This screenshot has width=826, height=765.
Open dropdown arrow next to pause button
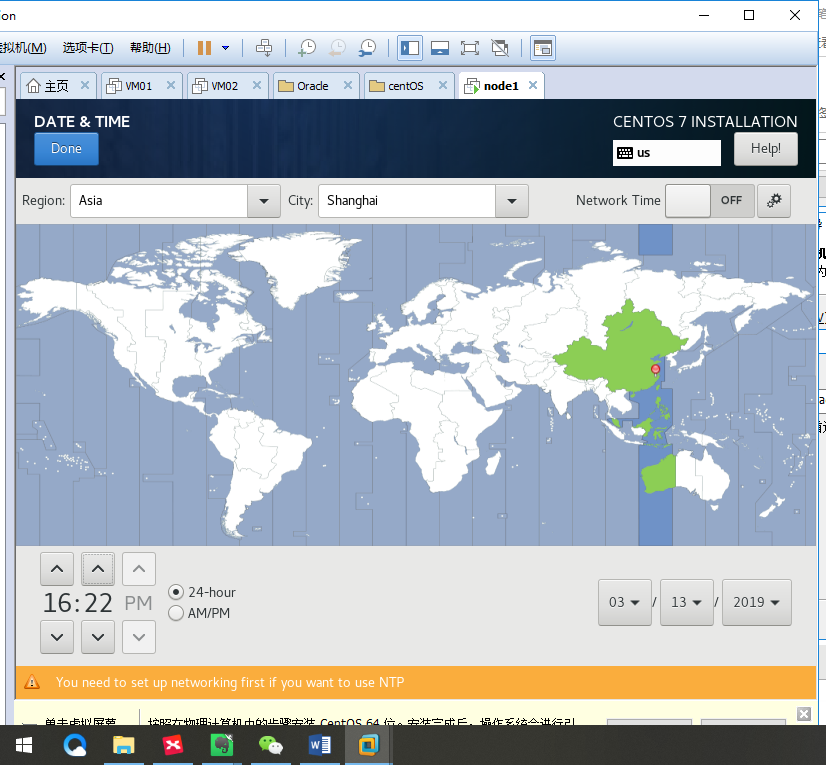point(225,48)
